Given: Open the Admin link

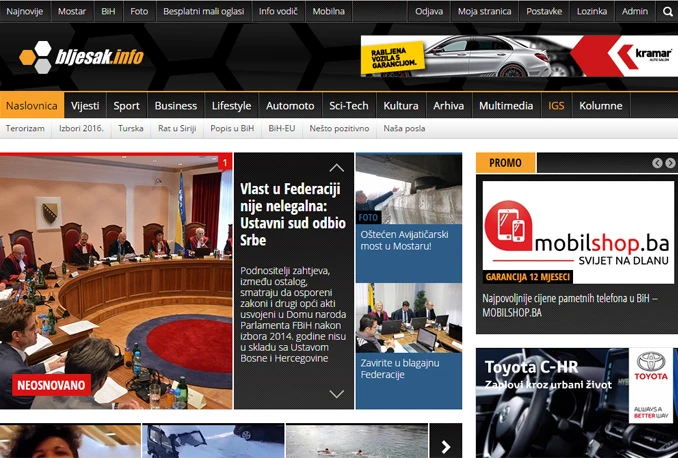Looking at the screenshot, I should 635,12.
